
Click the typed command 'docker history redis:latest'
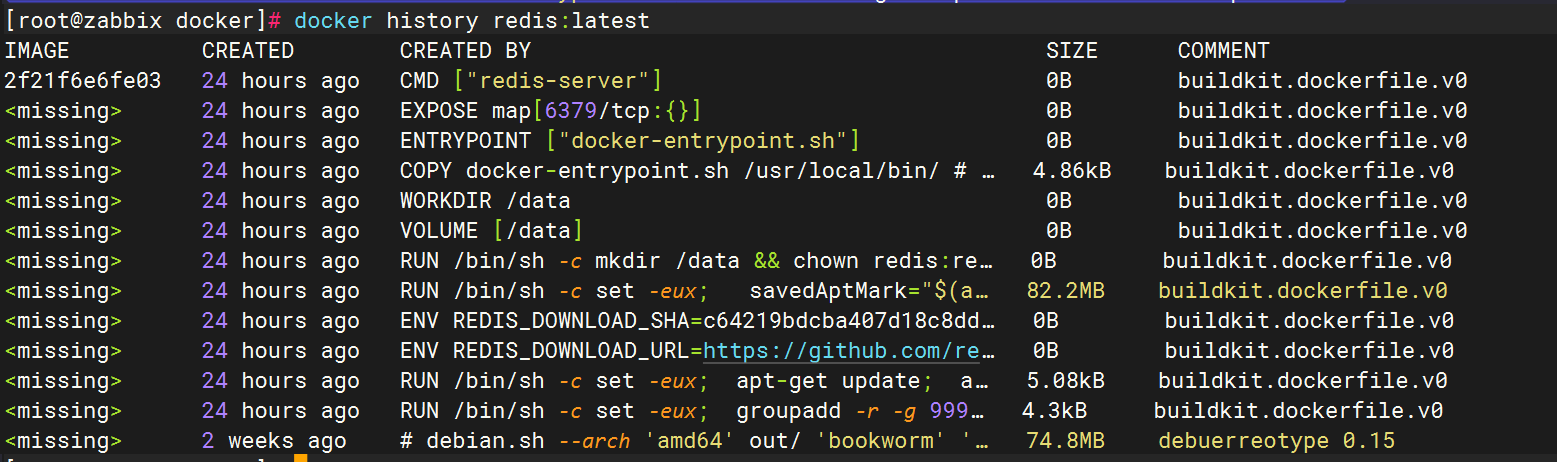point(472,20)
